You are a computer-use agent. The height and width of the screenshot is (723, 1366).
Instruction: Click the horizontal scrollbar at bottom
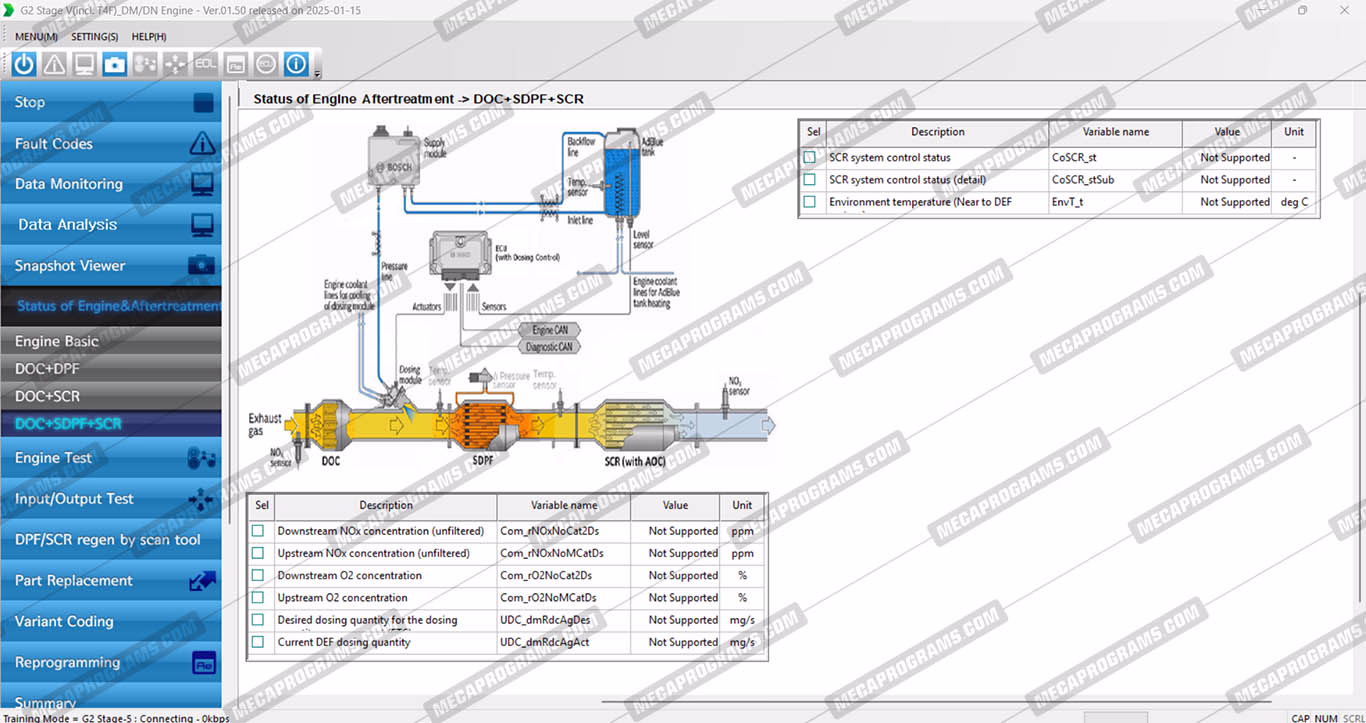(x=900, y=702)
